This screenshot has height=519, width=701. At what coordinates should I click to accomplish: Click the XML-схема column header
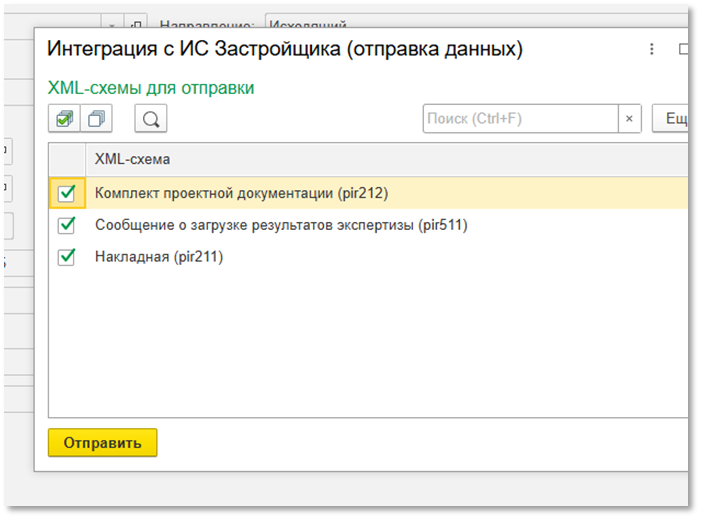132,159
